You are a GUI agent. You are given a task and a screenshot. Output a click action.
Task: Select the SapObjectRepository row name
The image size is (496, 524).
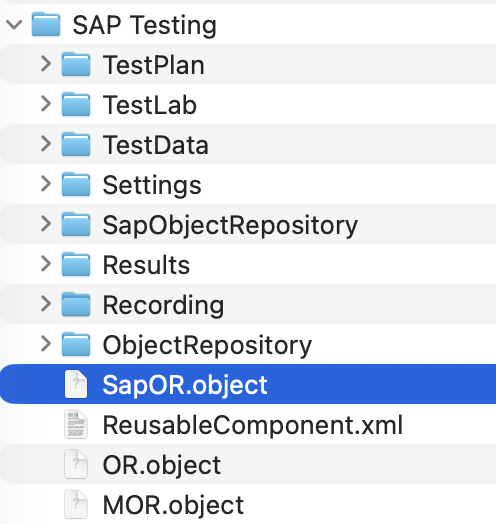click(x=230, y=226)
